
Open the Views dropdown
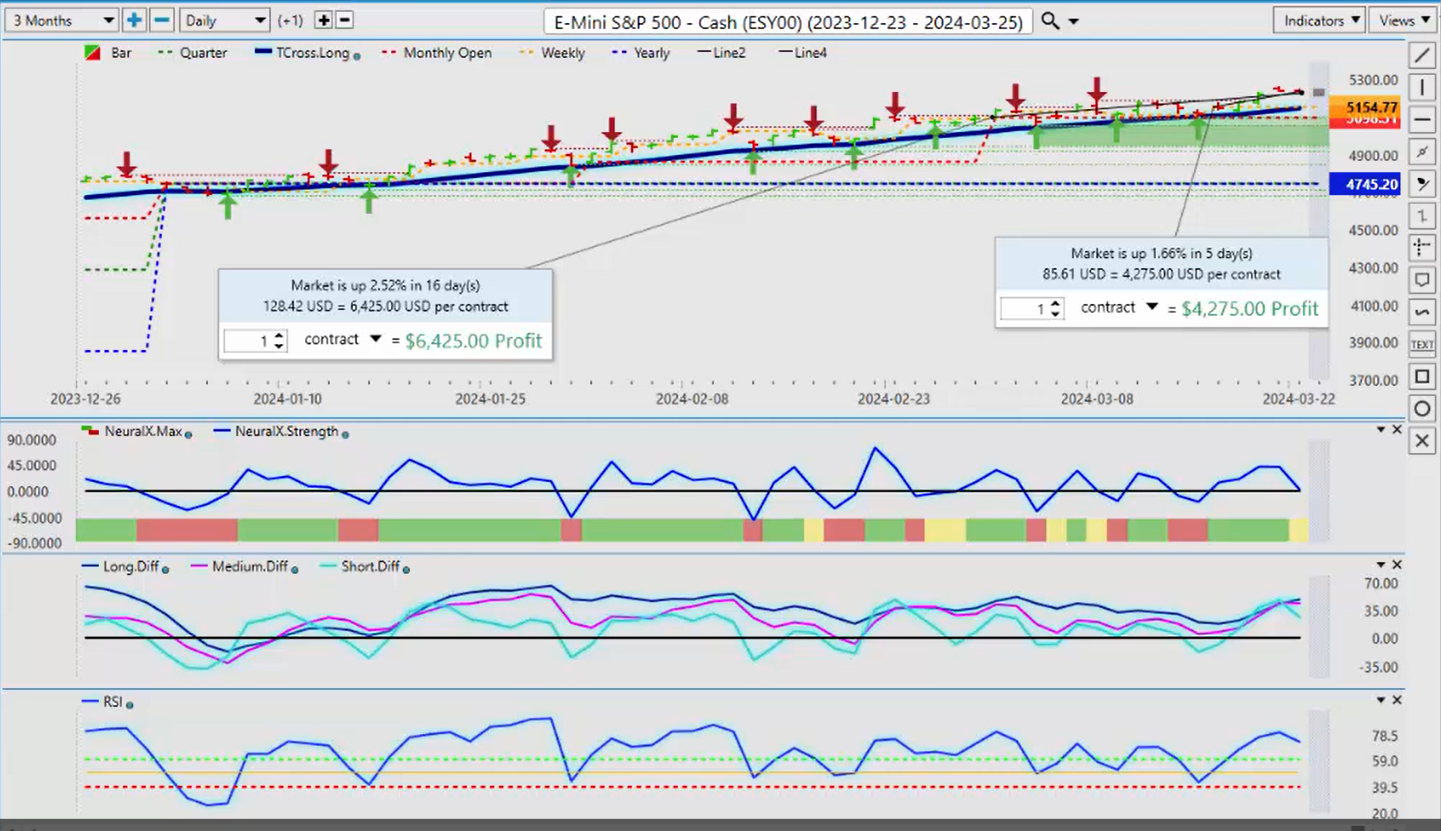pos(1403,20)
